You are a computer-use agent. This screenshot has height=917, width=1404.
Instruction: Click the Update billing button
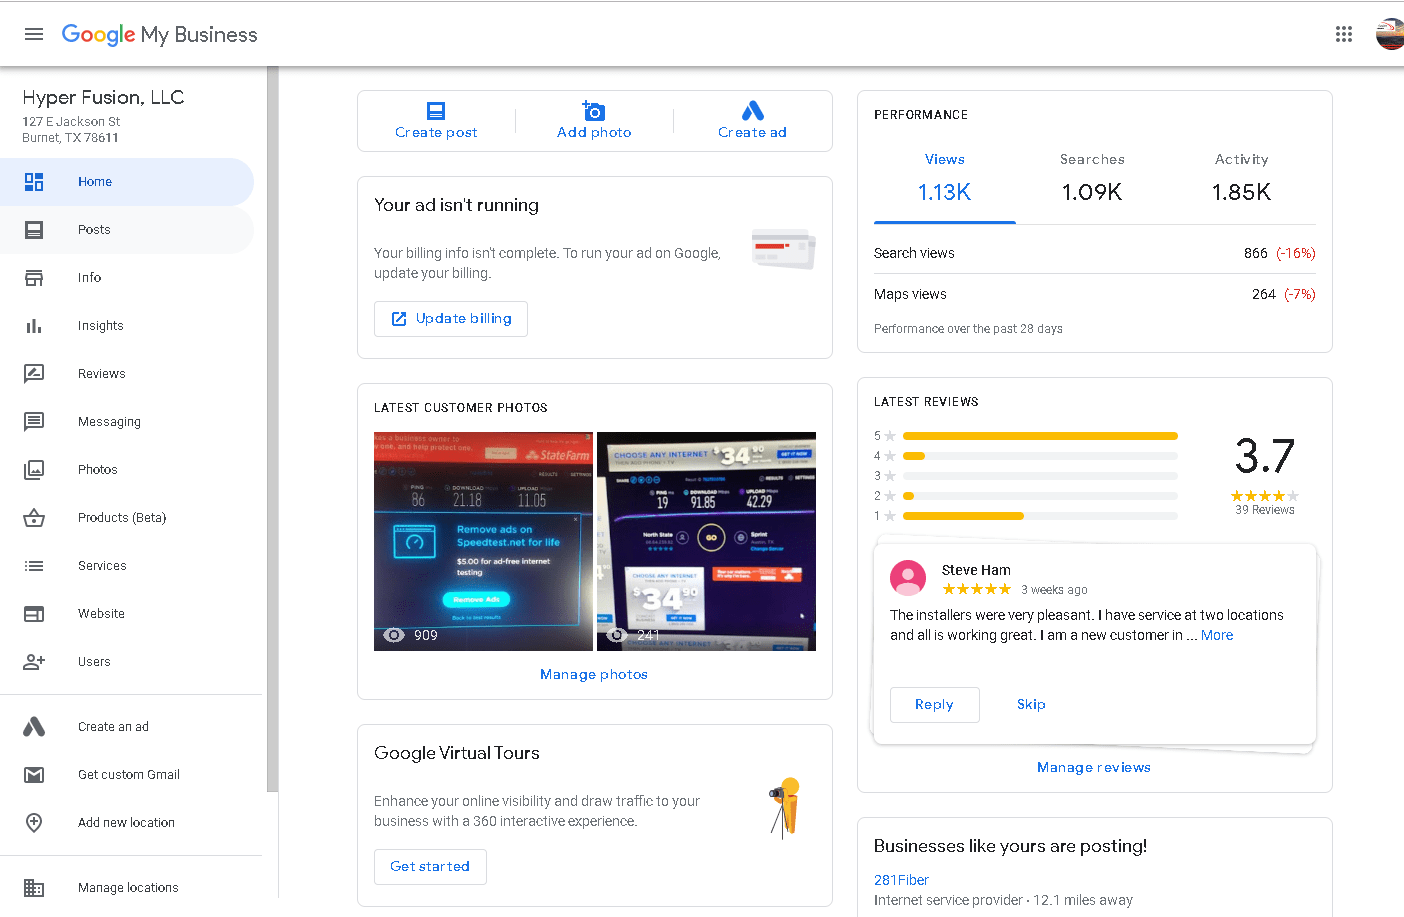[x=451, y=319]
